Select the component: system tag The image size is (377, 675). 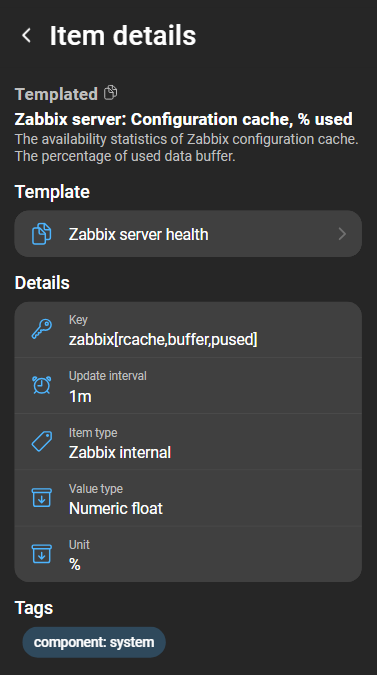coord(94,642)
